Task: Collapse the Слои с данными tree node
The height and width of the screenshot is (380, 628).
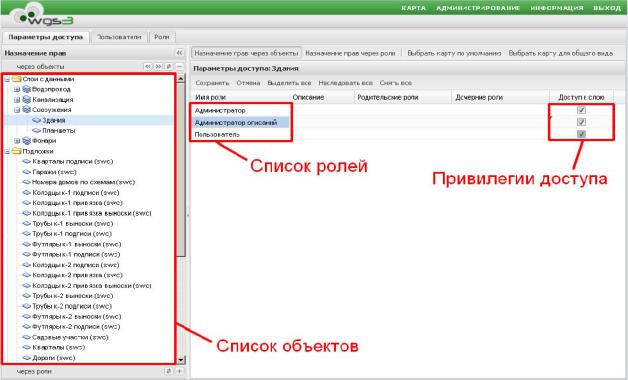Action: [x=7, y=79]
